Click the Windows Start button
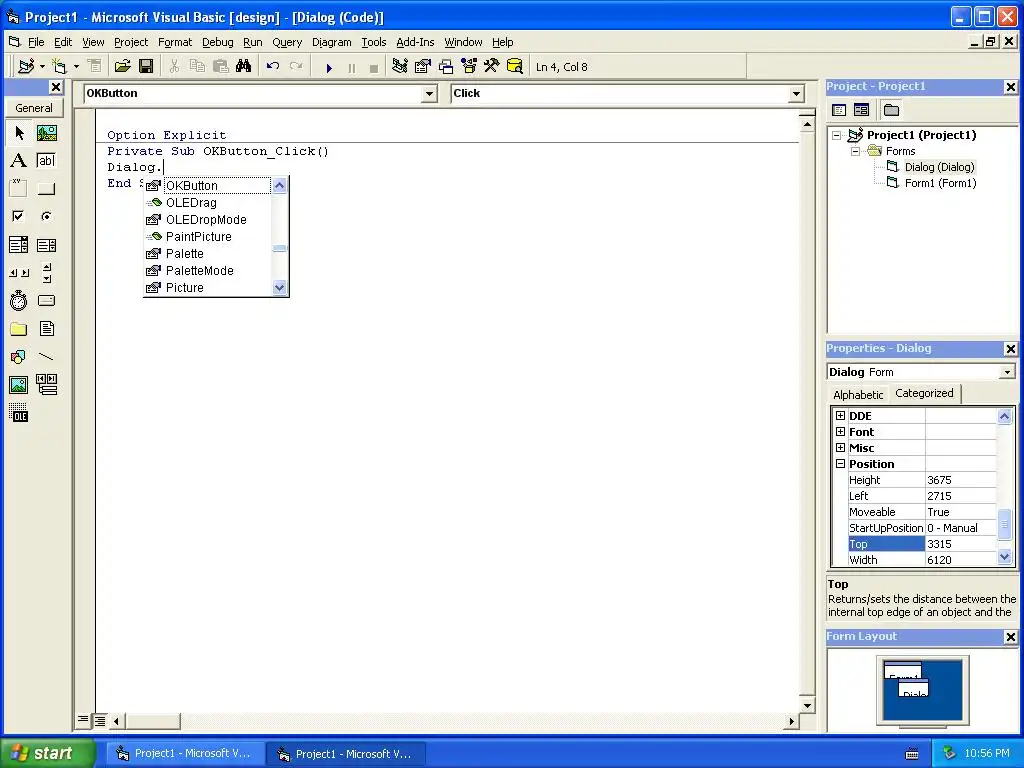Image resolution: width=1024 pixels, height=768 pixels. click(x=47, y=753)
